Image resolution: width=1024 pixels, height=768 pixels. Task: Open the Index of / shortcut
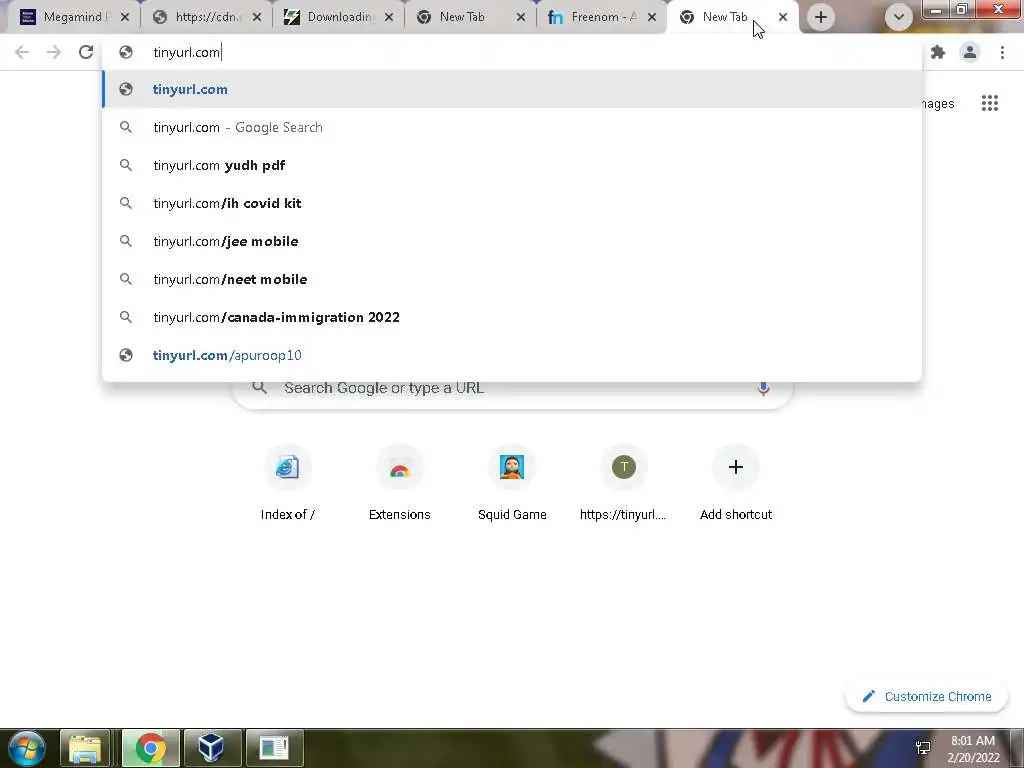[287, 483]
